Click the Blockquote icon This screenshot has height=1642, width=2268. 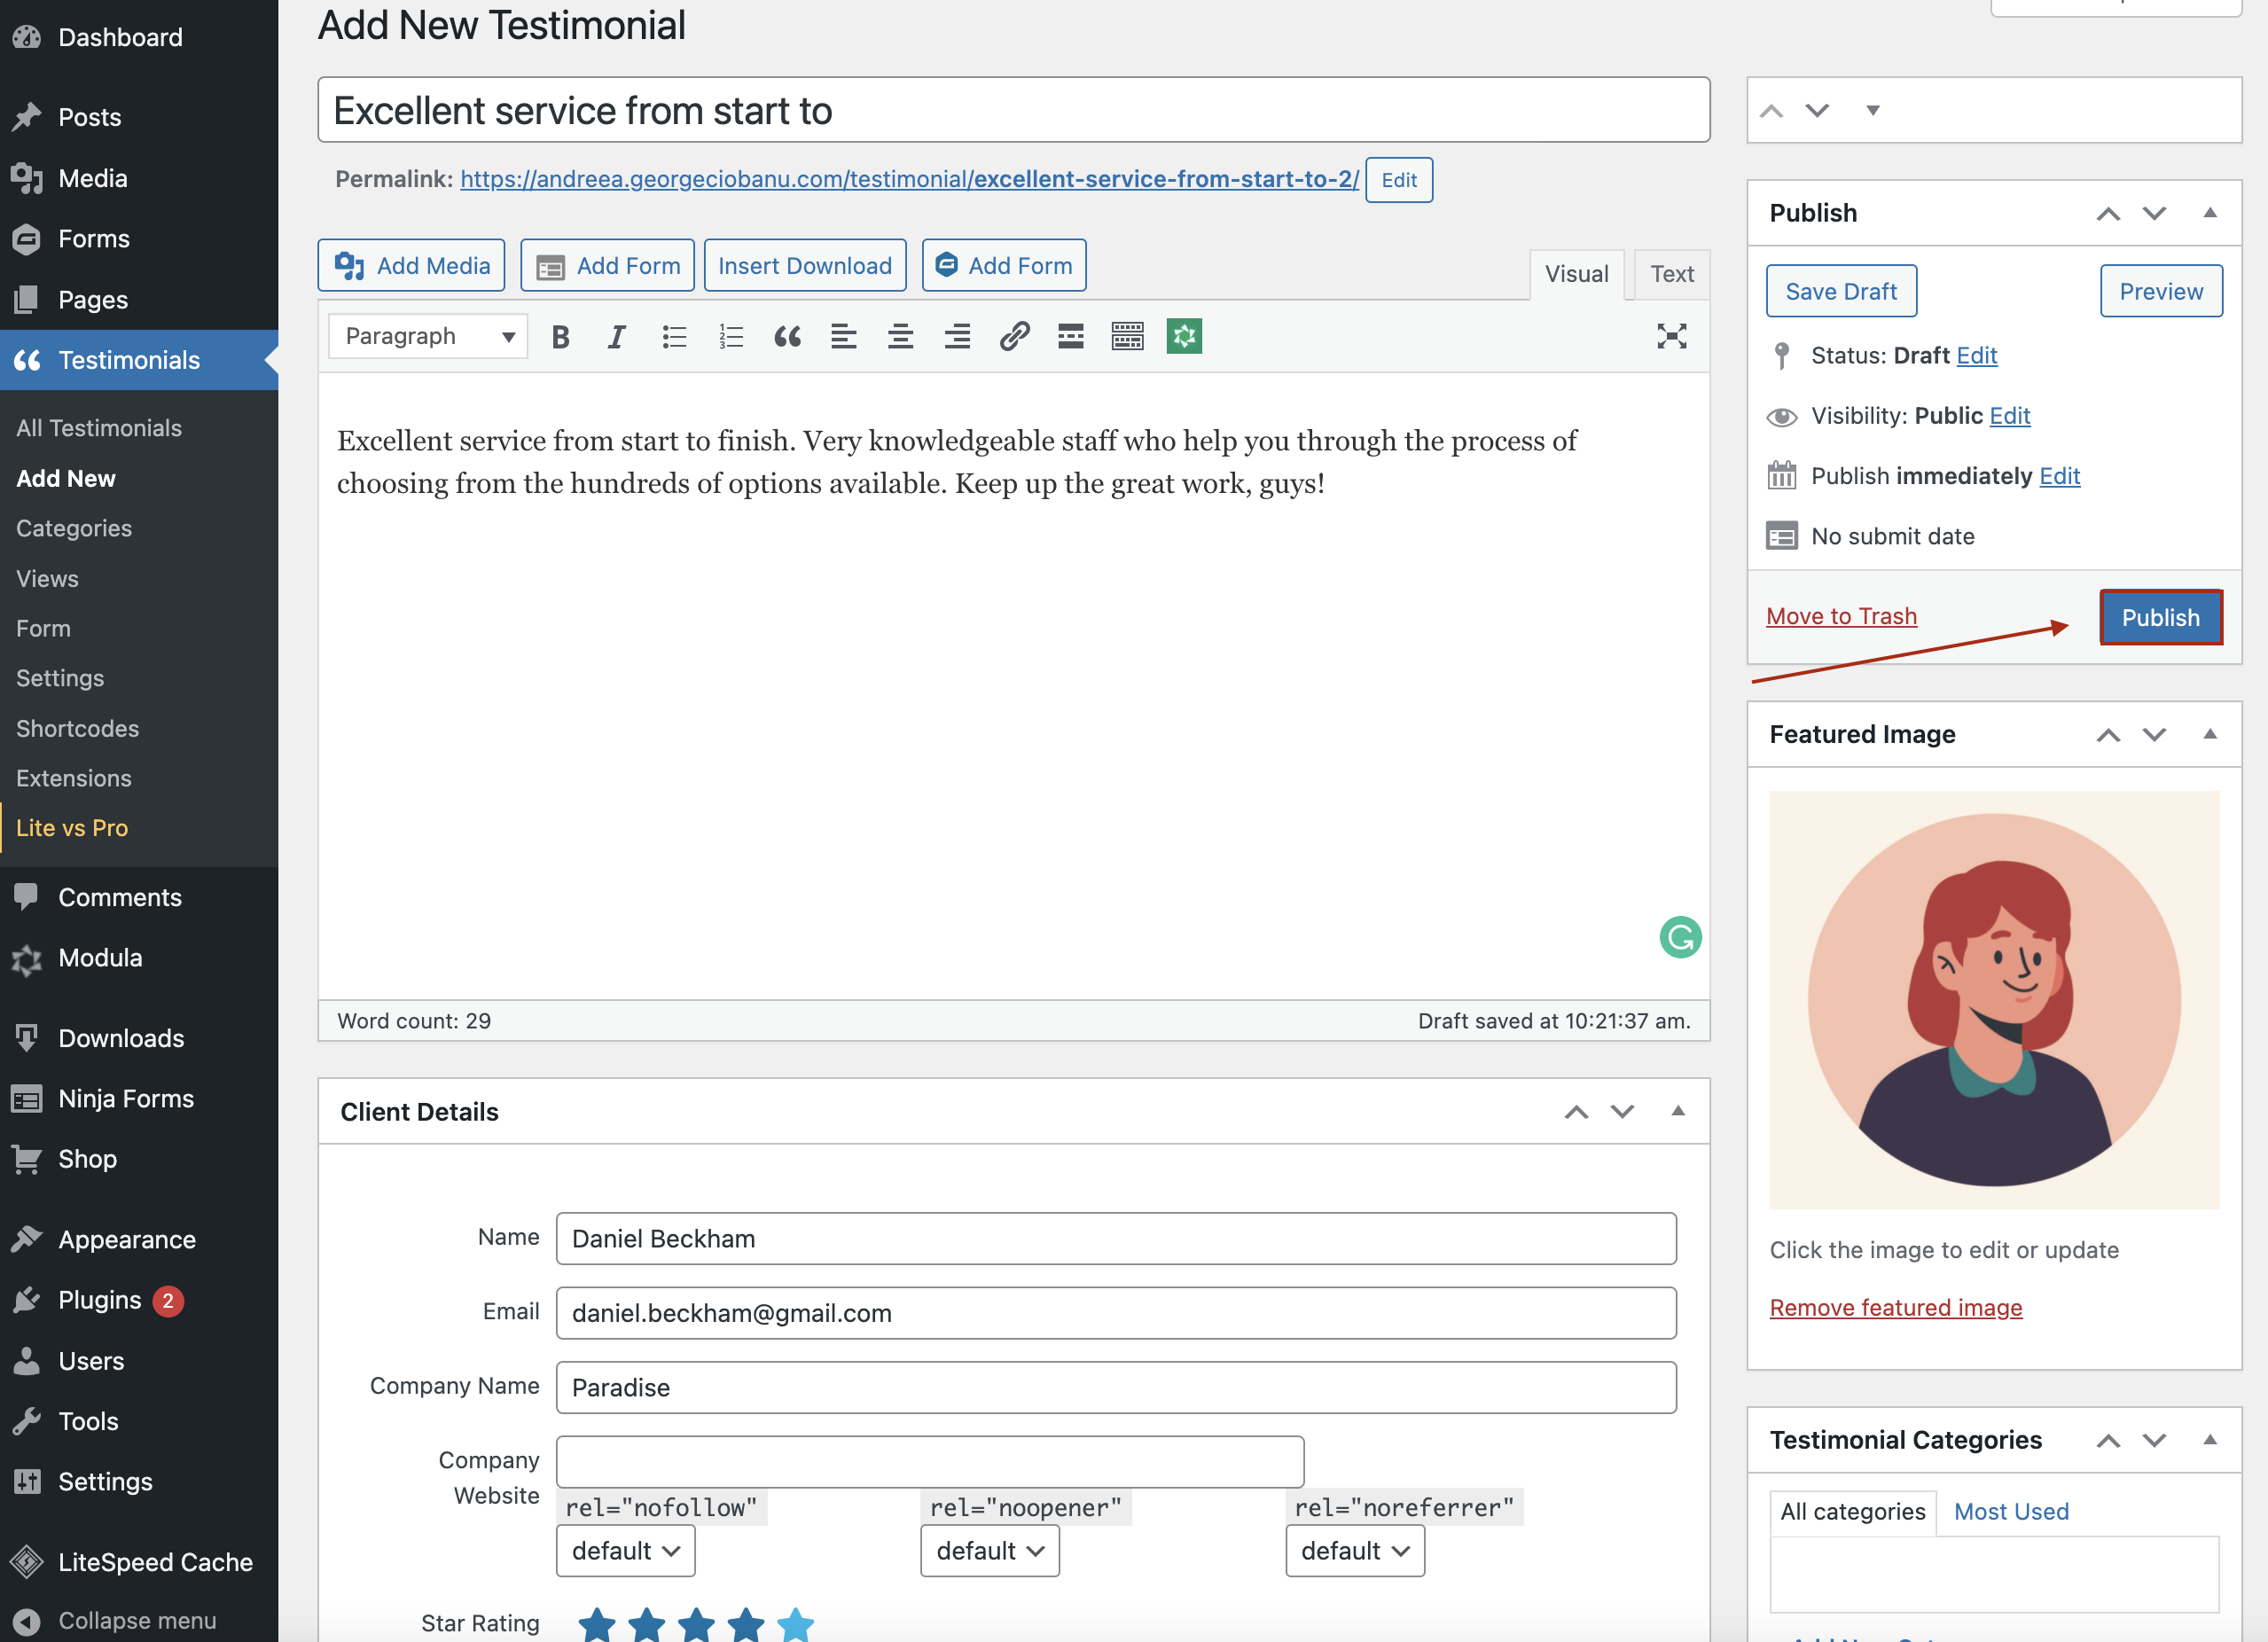pos(786,334)
